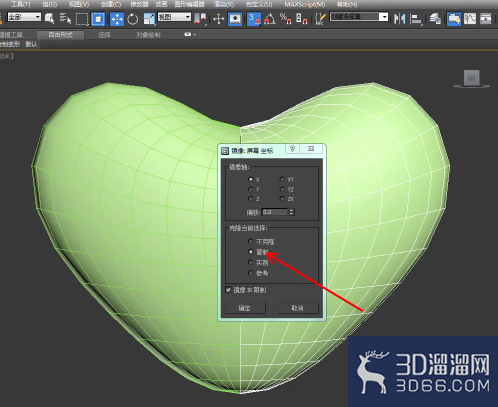498x407 pixels.
Task: Switch to the 自由形式 ribbon tab
Action: click(60, 35)
